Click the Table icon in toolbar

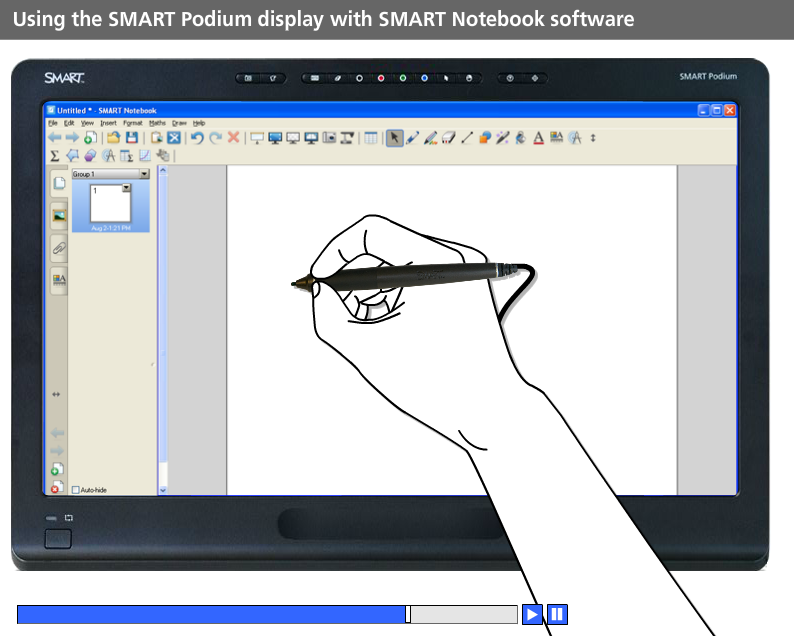click(x=371, y=138)
